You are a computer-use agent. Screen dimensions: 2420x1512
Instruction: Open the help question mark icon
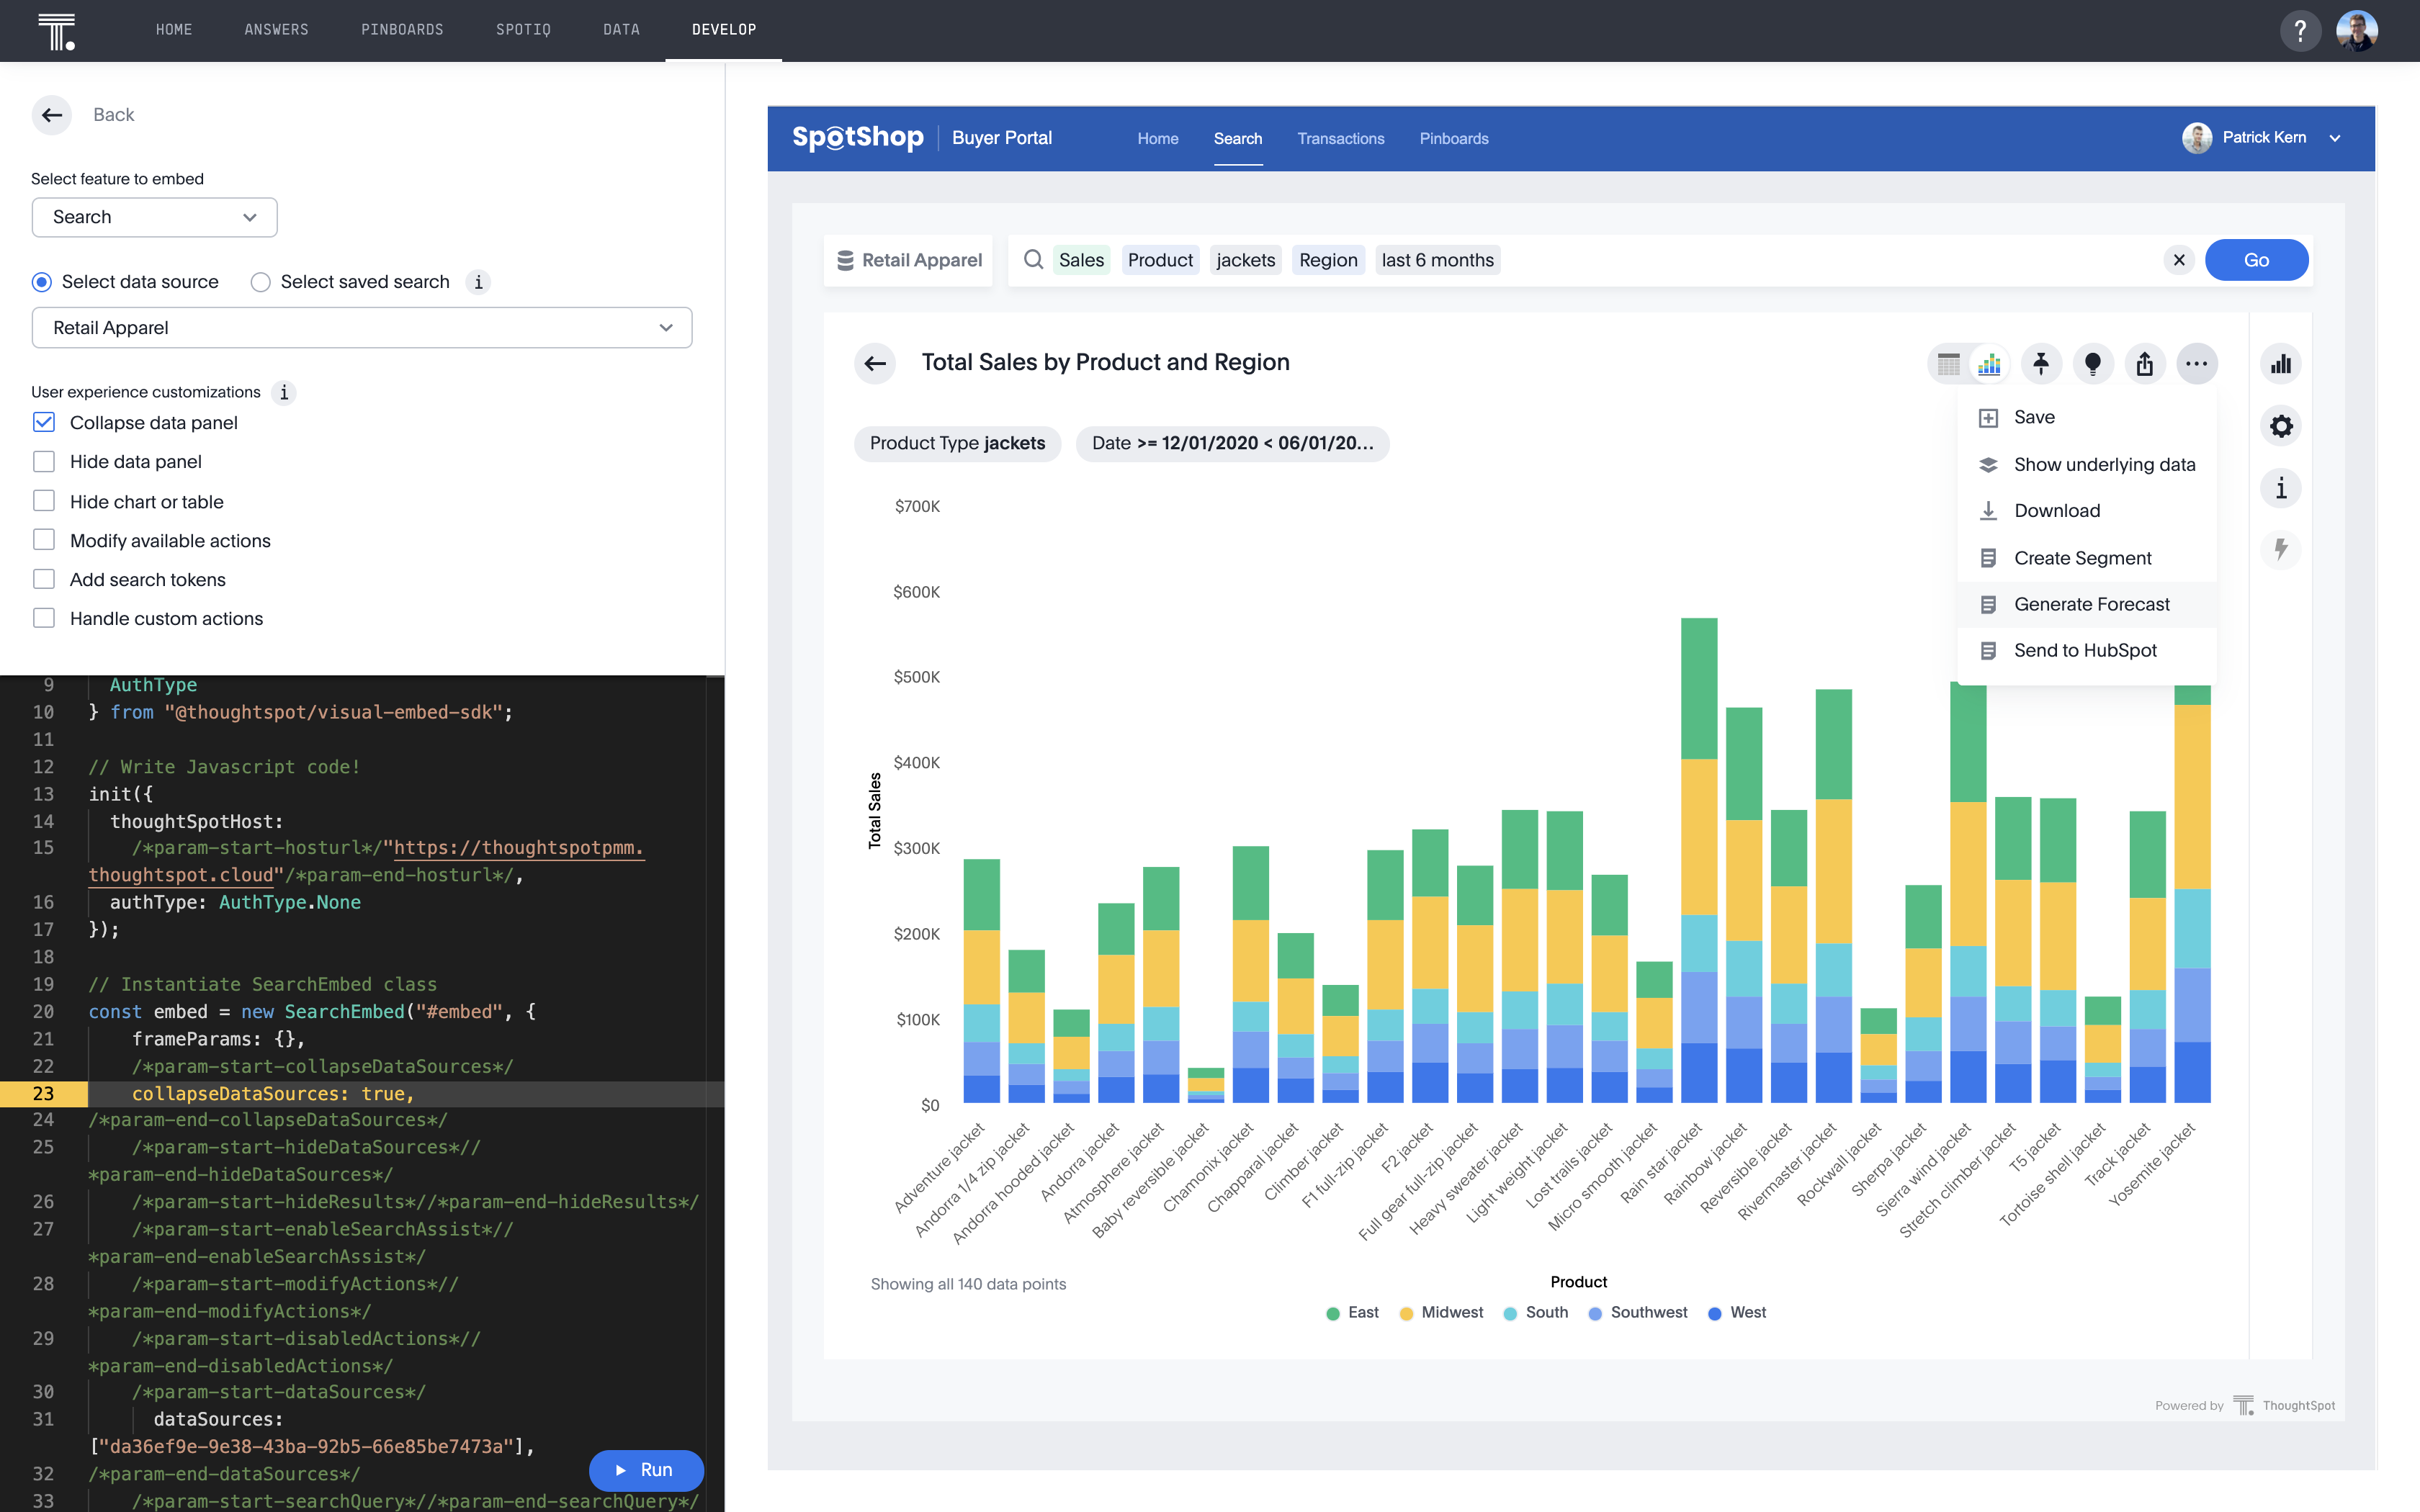[2300, 31]
